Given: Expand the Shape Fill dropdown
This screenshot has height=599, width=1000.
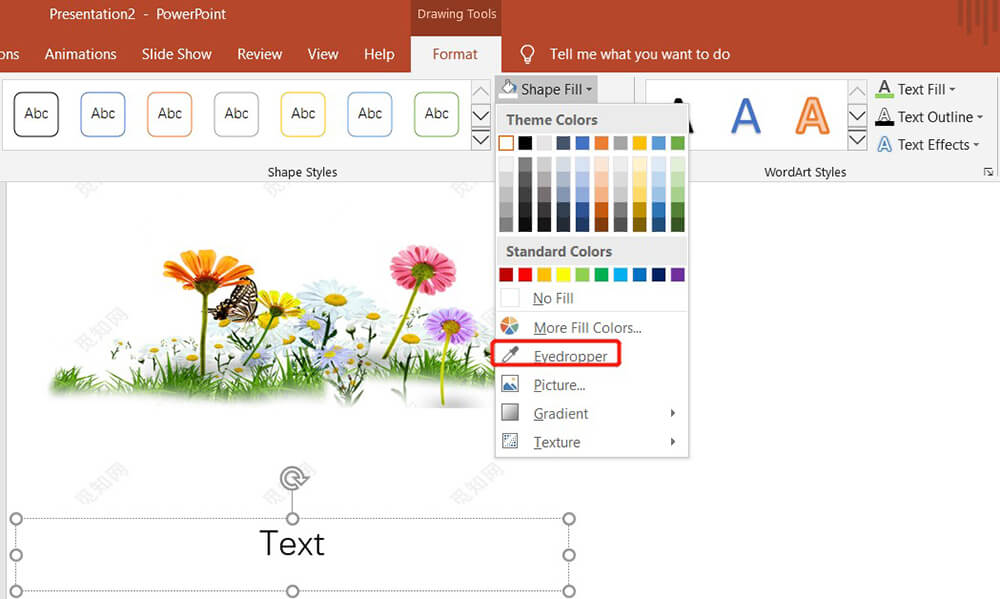Looking at the screenshot, I should [x=547, y=89].
